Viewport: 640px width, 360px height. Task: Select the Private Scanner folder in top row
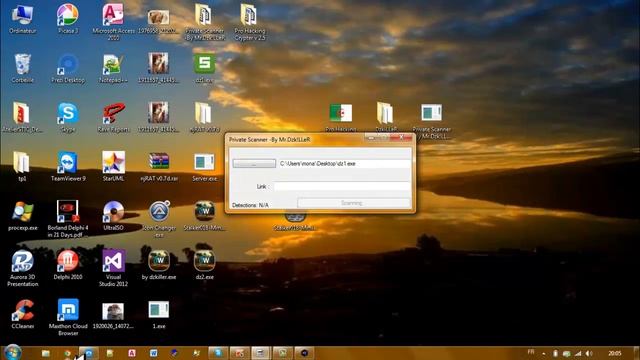(x=204, y=21)
